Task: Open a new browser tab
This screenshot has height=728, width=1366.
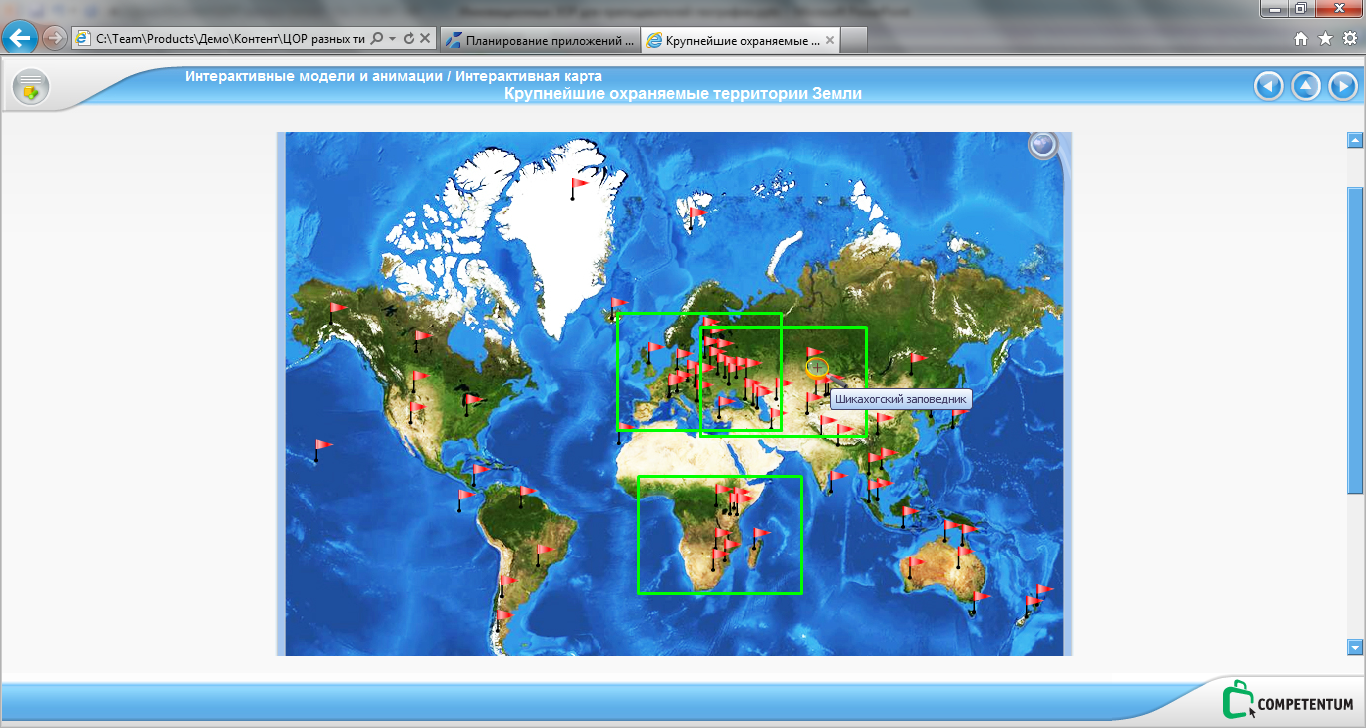Action: (853, 40)
